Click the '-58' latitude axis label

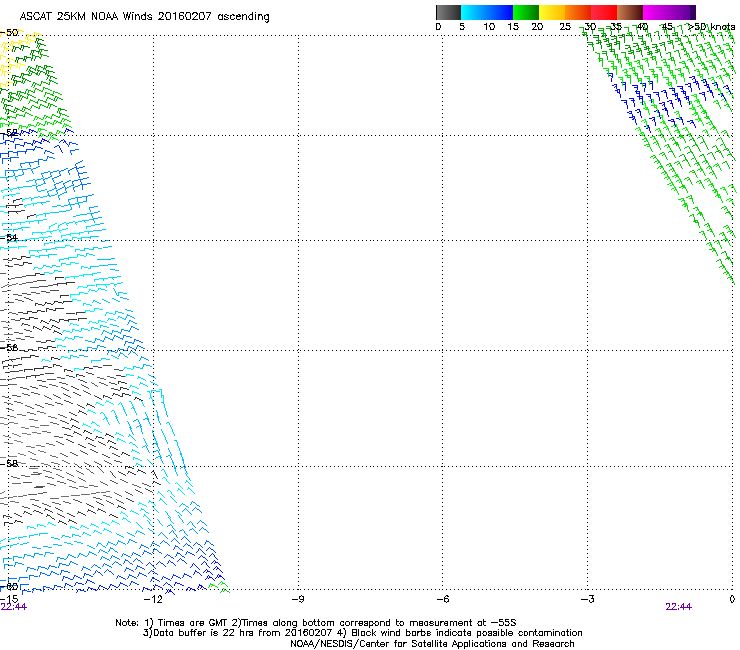[x=9, y=464]
